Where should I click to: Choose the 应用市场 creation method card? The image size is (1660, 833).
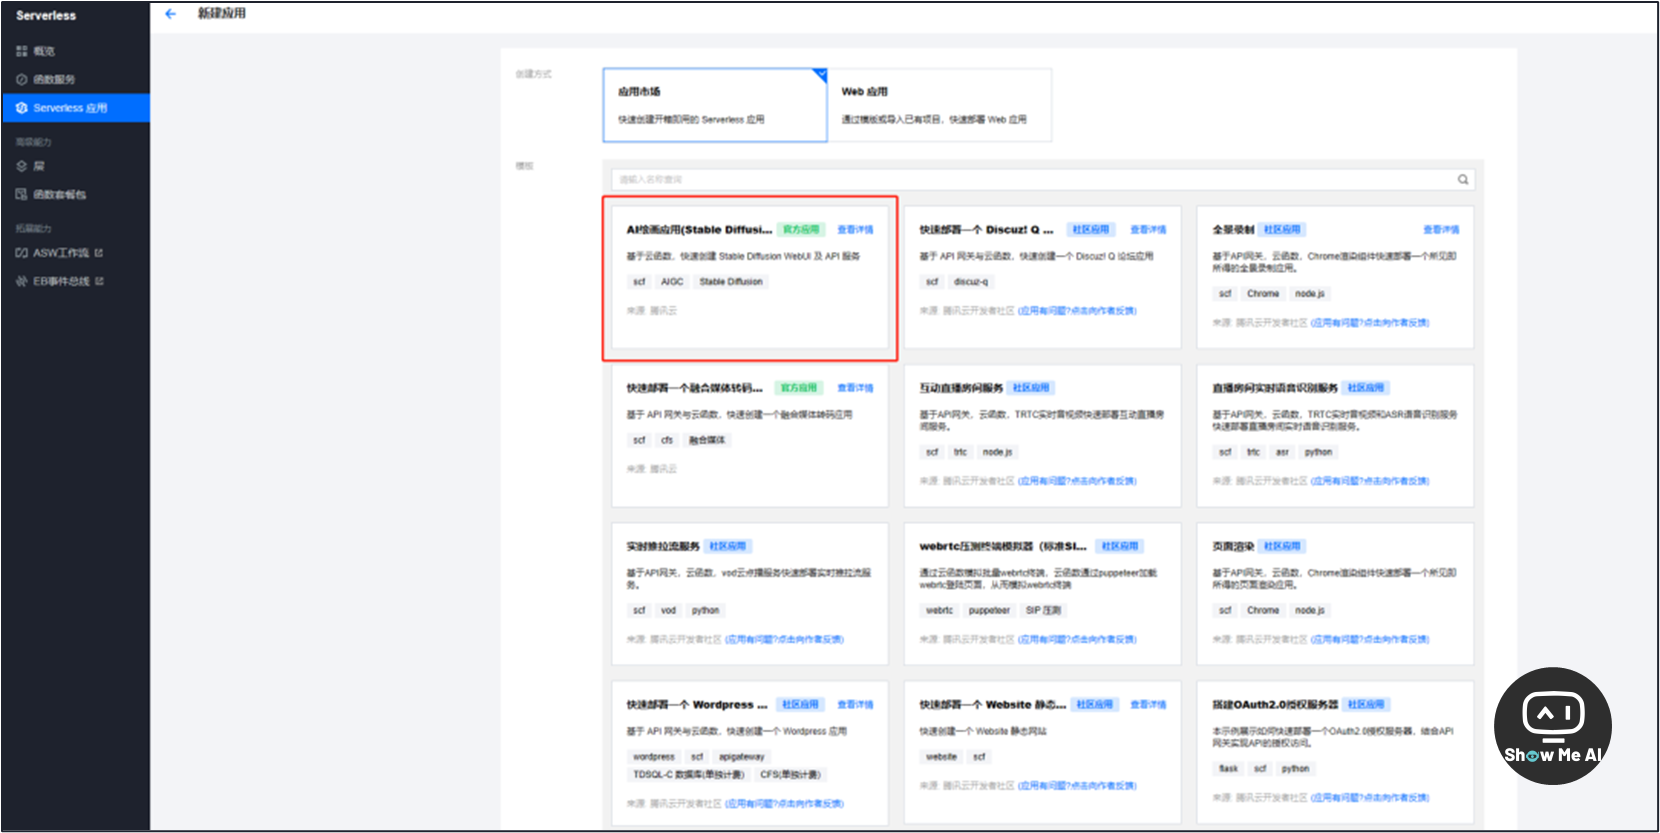[715, 105]
